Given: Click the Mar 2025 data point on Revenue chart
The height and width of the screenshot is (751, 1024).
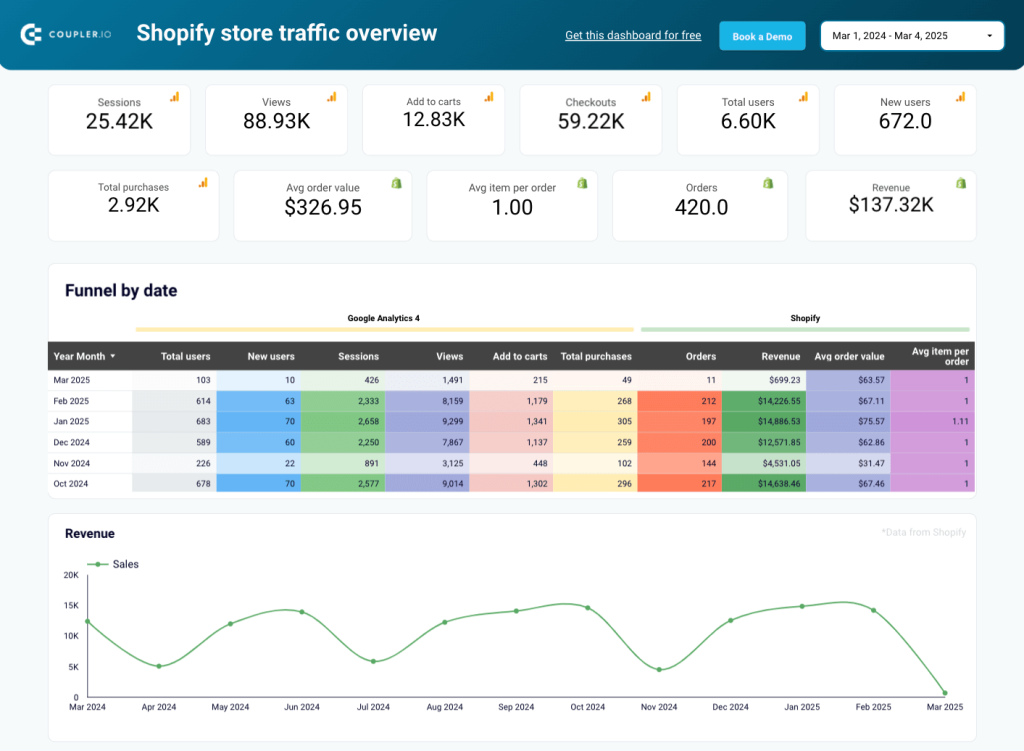Looking at the screenshot, I should point(944,693).
